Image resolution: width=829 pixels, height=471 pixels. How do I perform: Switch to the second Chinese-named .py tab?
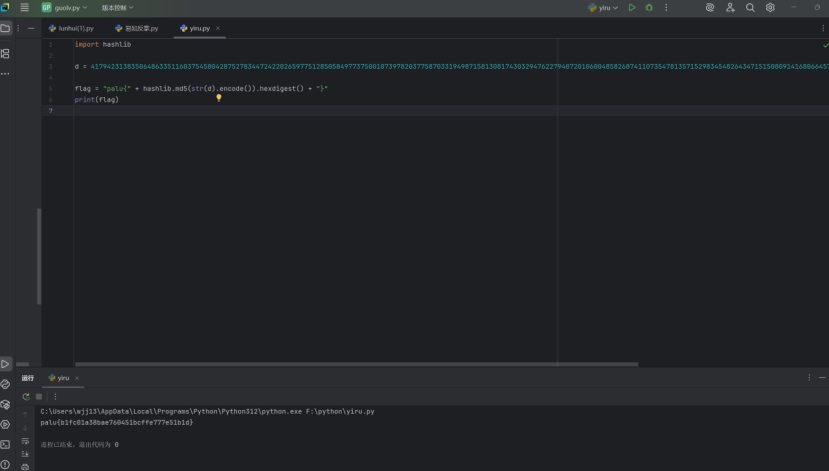[x=137, y=28]
